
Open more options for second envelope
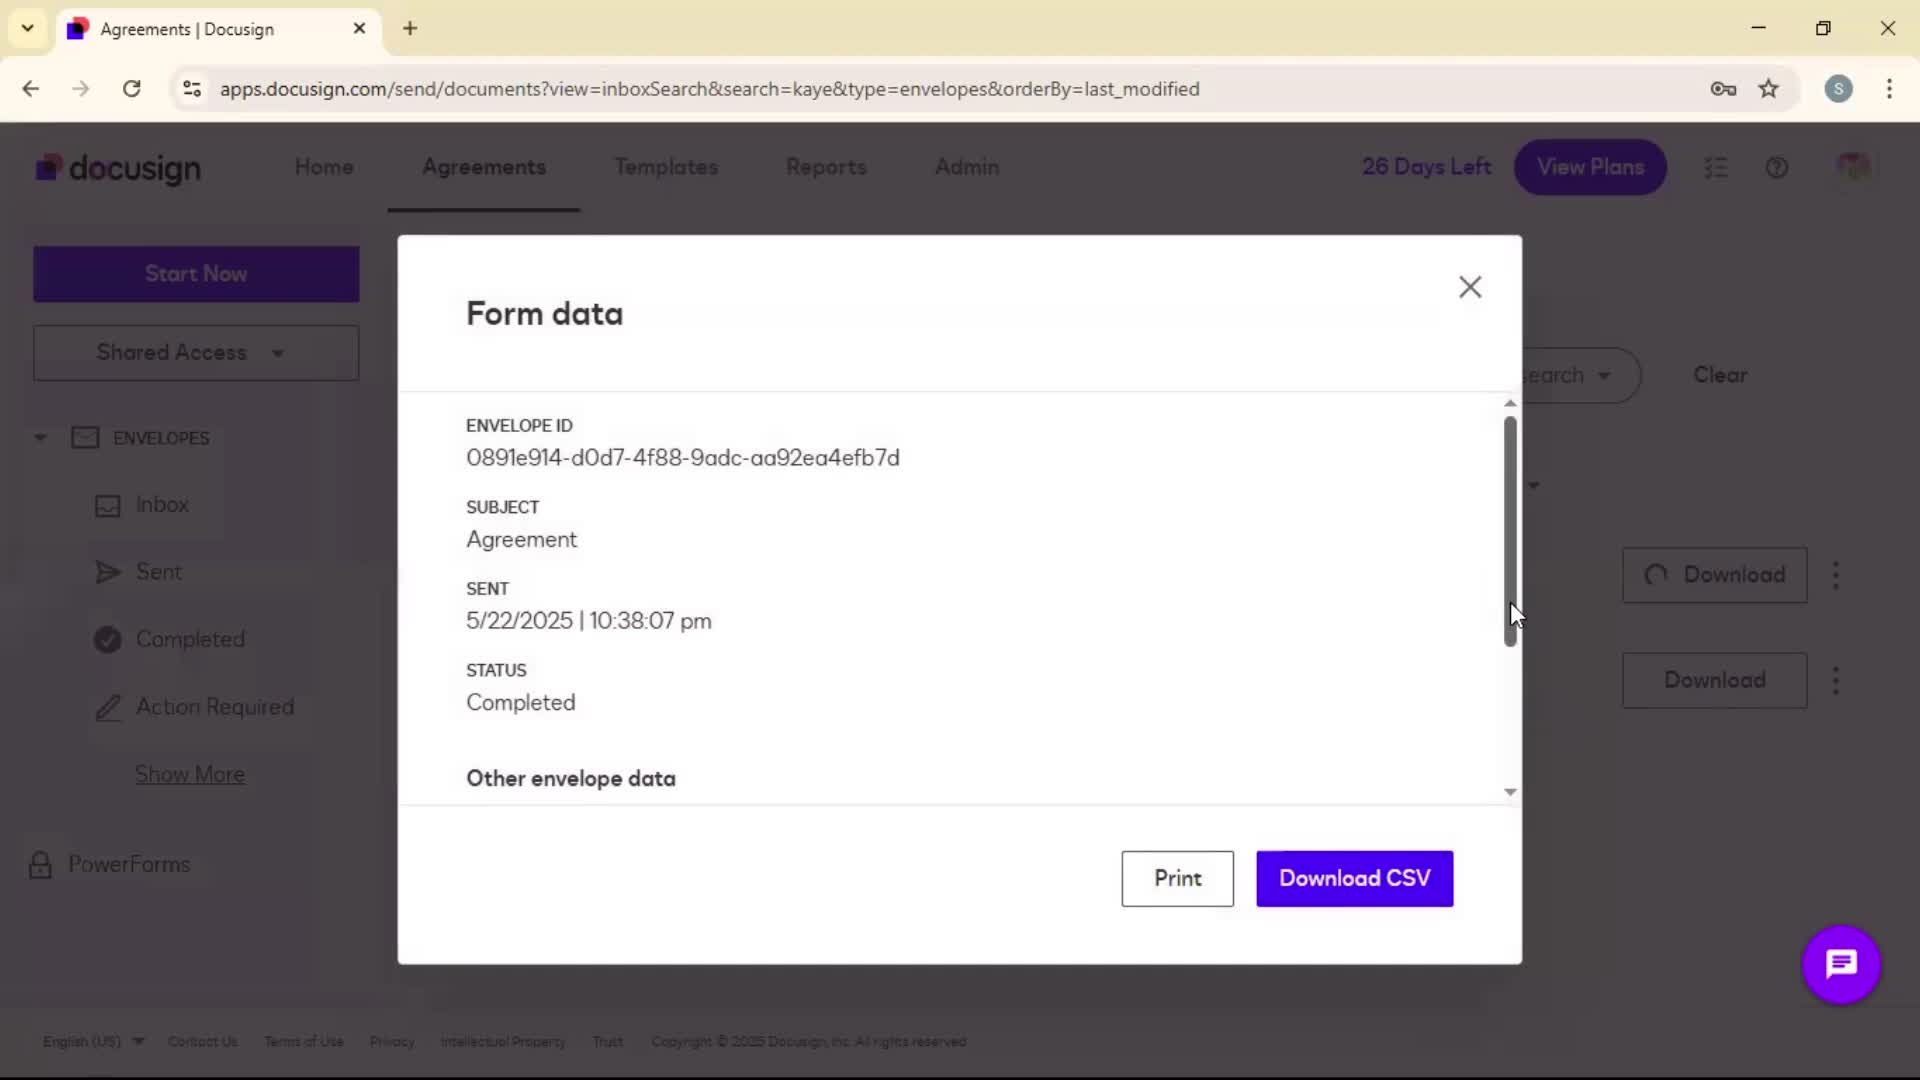pos(1835,680)
